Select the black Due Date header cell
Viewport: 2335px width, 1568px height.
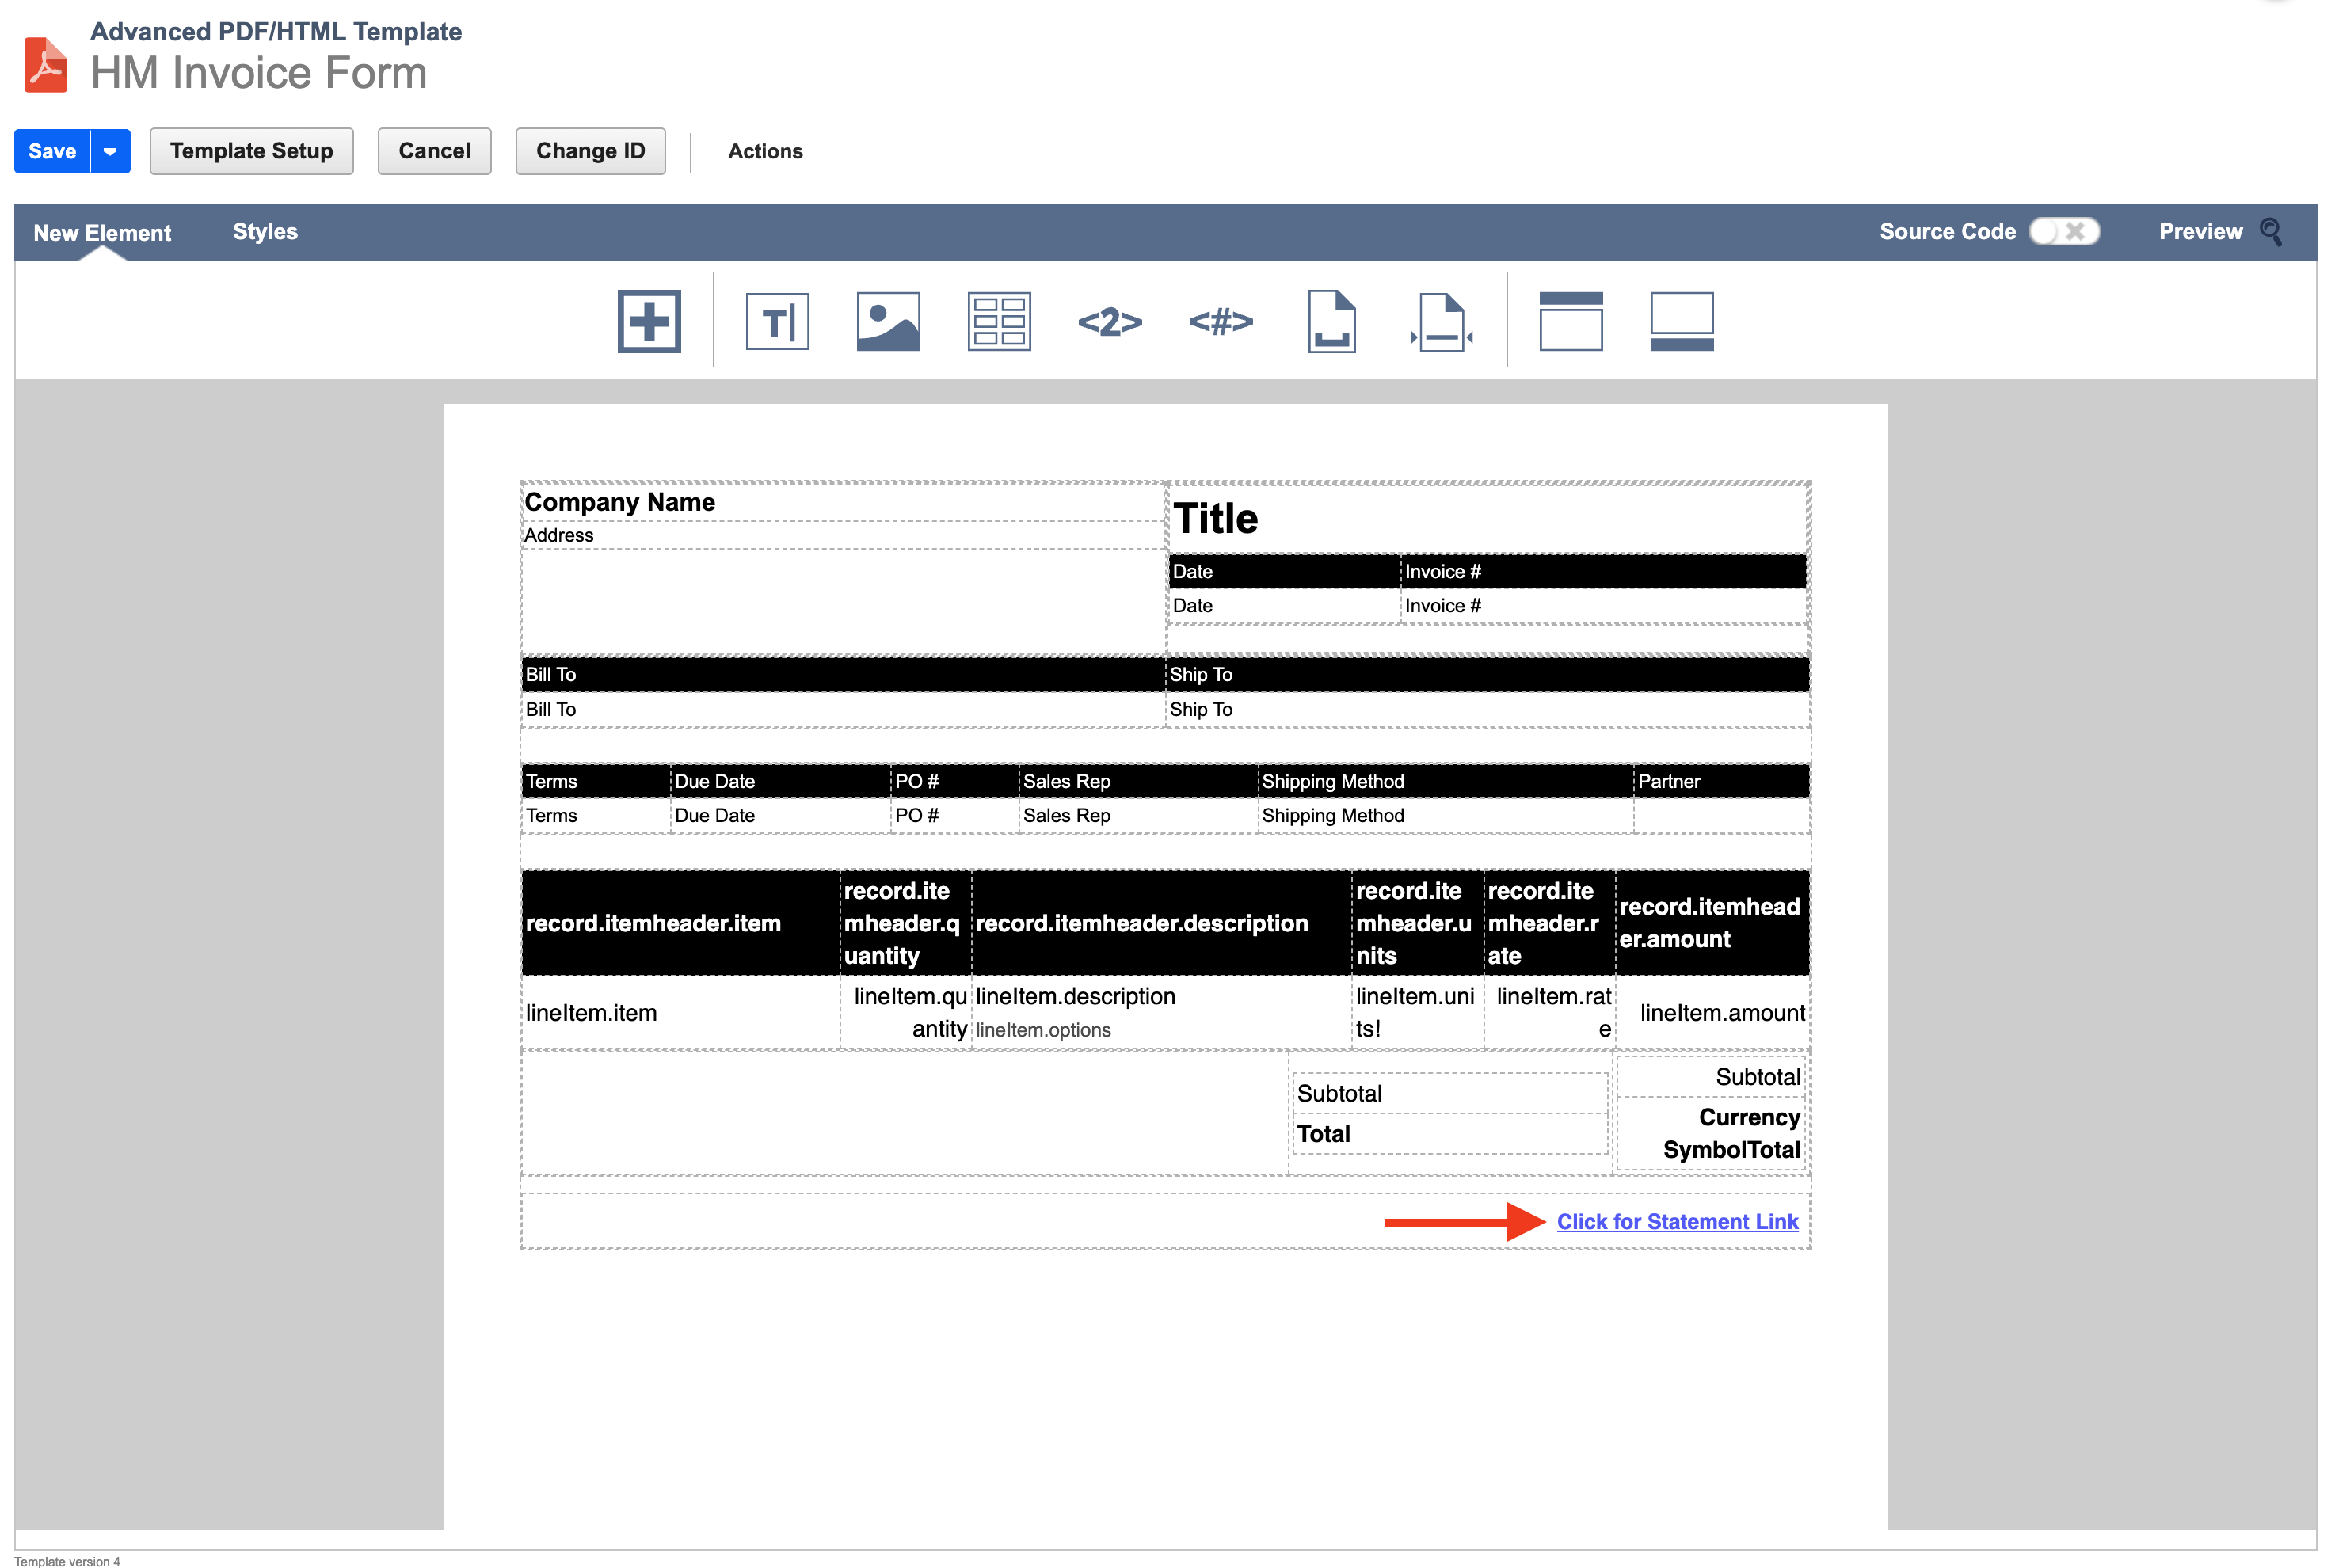(x=780, y=781)
